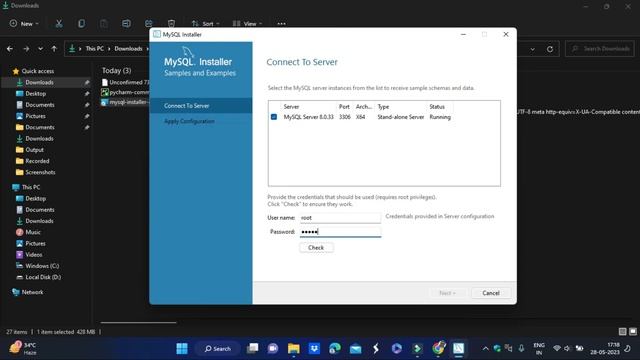The image size is (640, 360).
Task: Click This PC in the address breadcrumb
Action: point(94,49)
